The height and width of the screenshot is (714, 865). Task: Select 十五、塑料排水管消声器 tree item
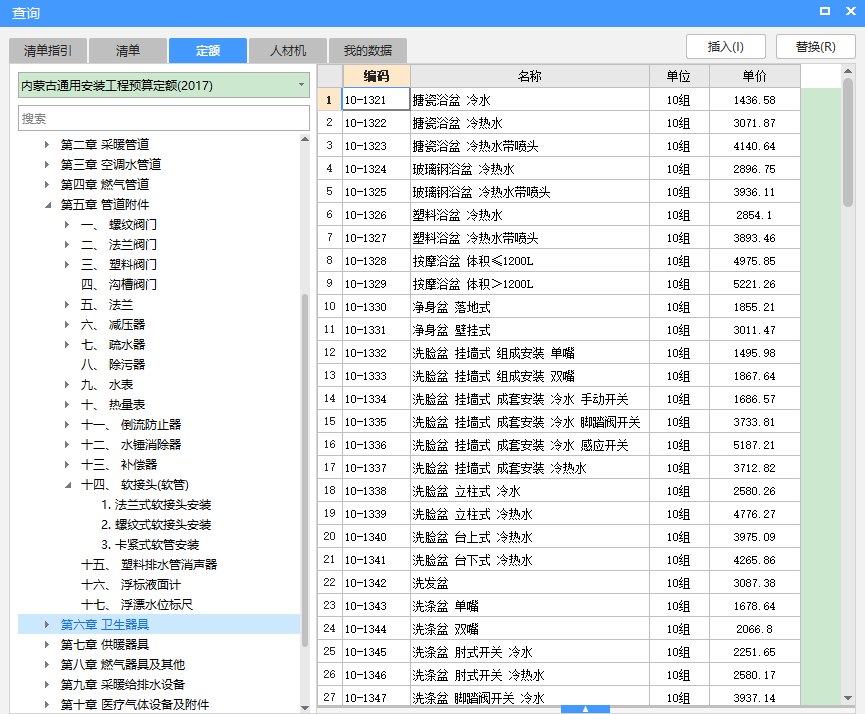[x=149, y=565]
